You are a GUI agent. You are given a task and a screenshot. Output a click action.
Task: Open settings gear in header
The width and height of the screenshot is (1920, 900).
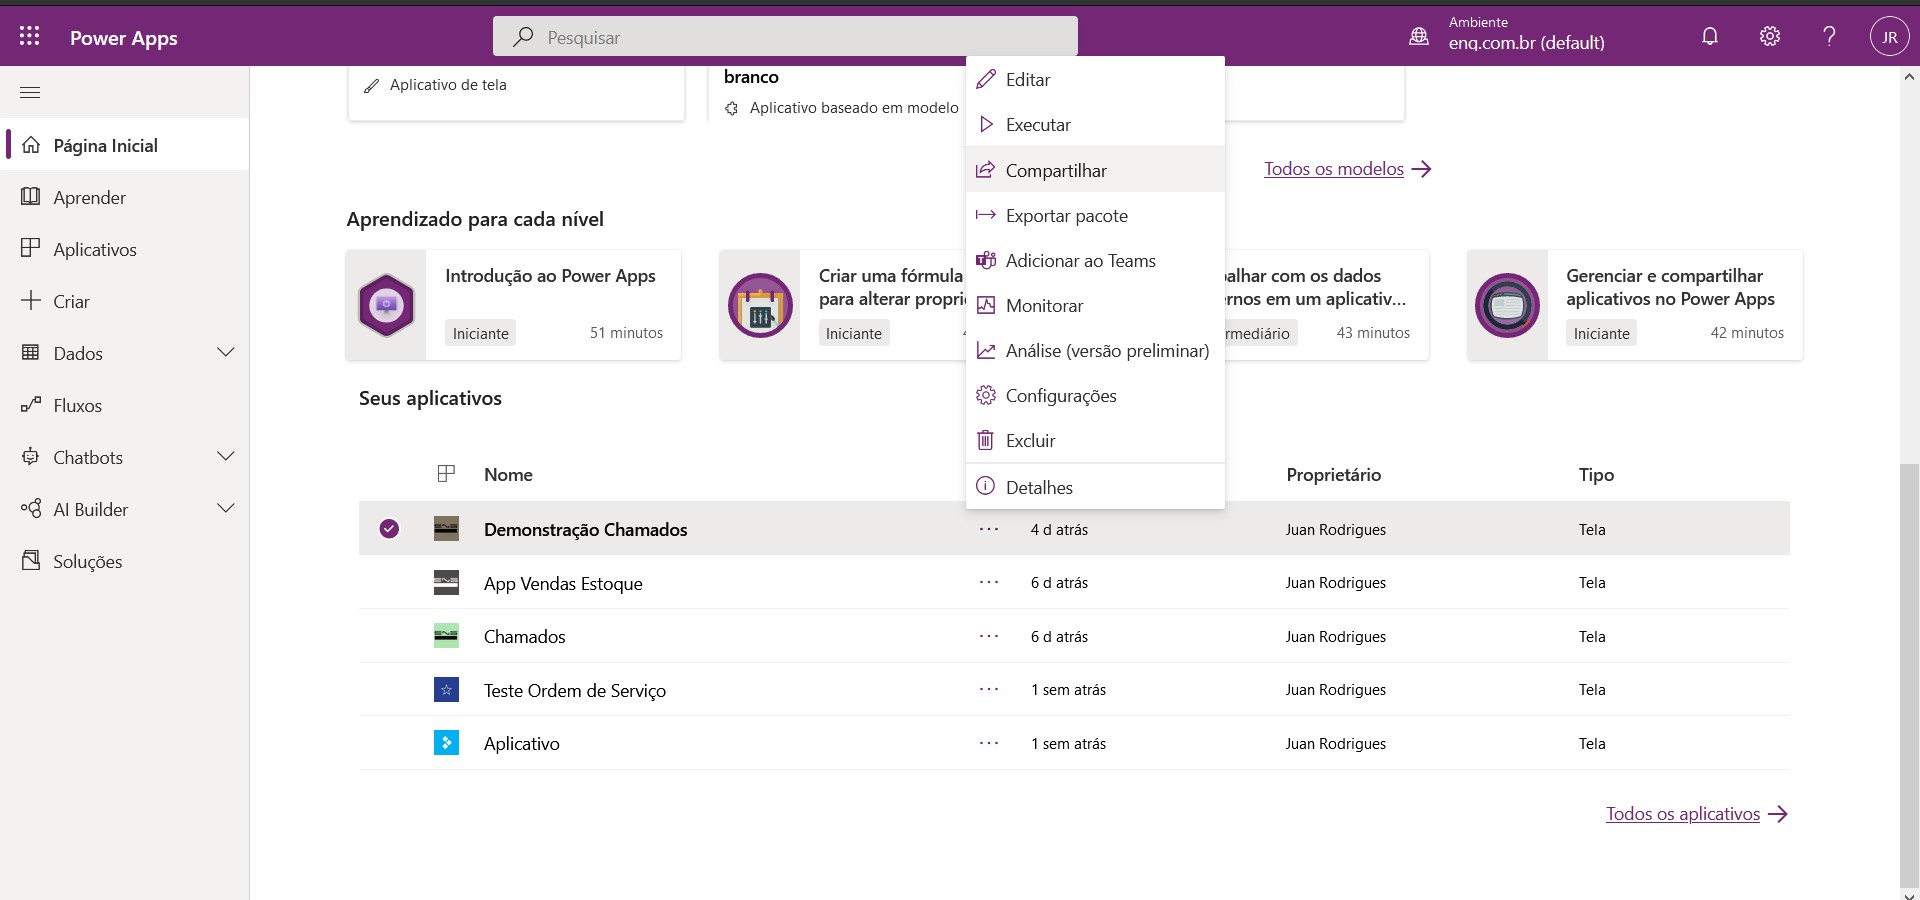coord(1770,37)
